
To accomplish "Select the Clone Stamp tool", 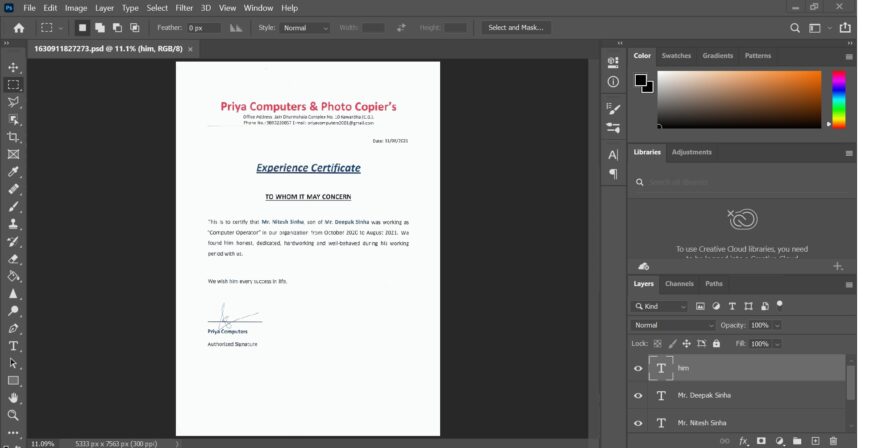I will (13, 224).
